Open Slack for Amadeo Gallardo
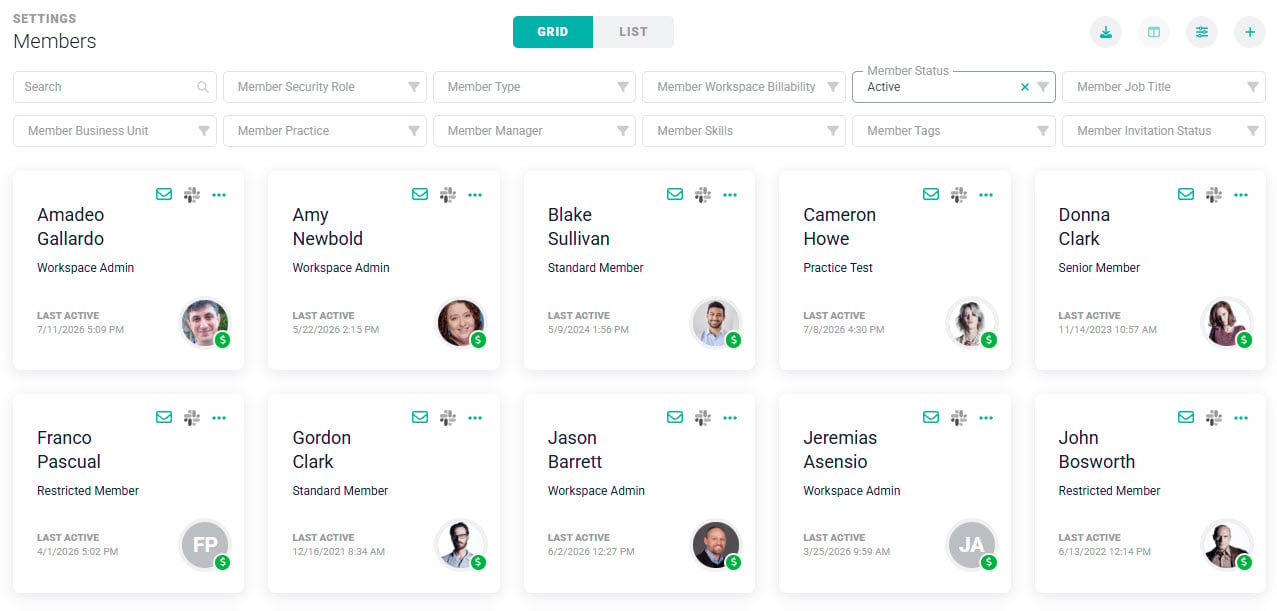Viewport: 1277px width, 611px height. tap(192, 194)
